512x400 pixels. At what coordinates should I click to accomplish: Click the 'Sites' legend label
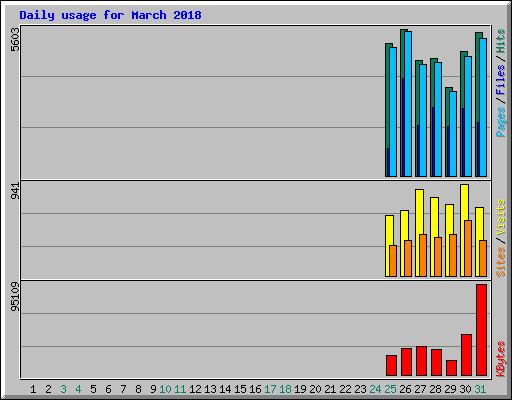(501, 262)
